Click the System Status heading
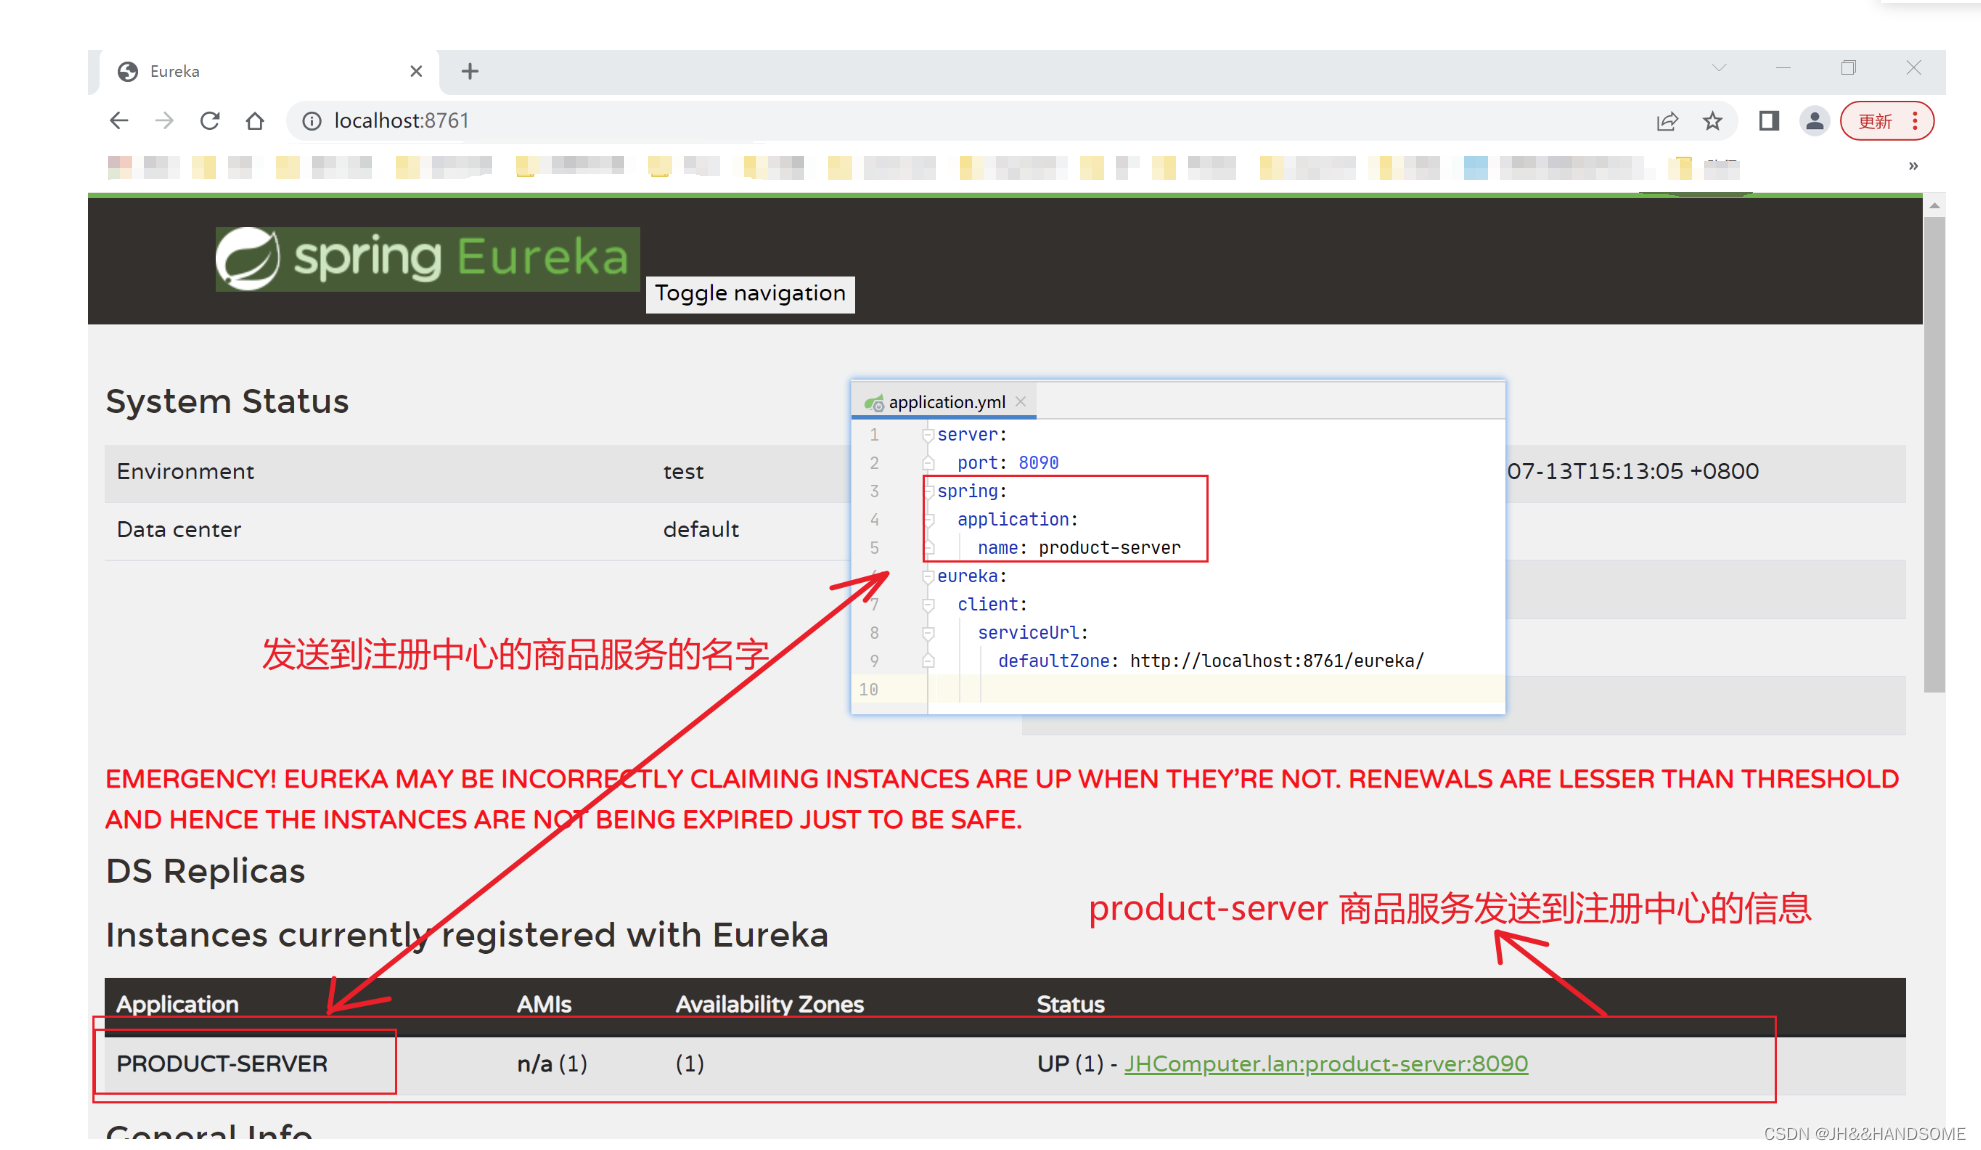Viewport: 1981px width, 1150px height. pyautogui.click(x=227, y=401)
